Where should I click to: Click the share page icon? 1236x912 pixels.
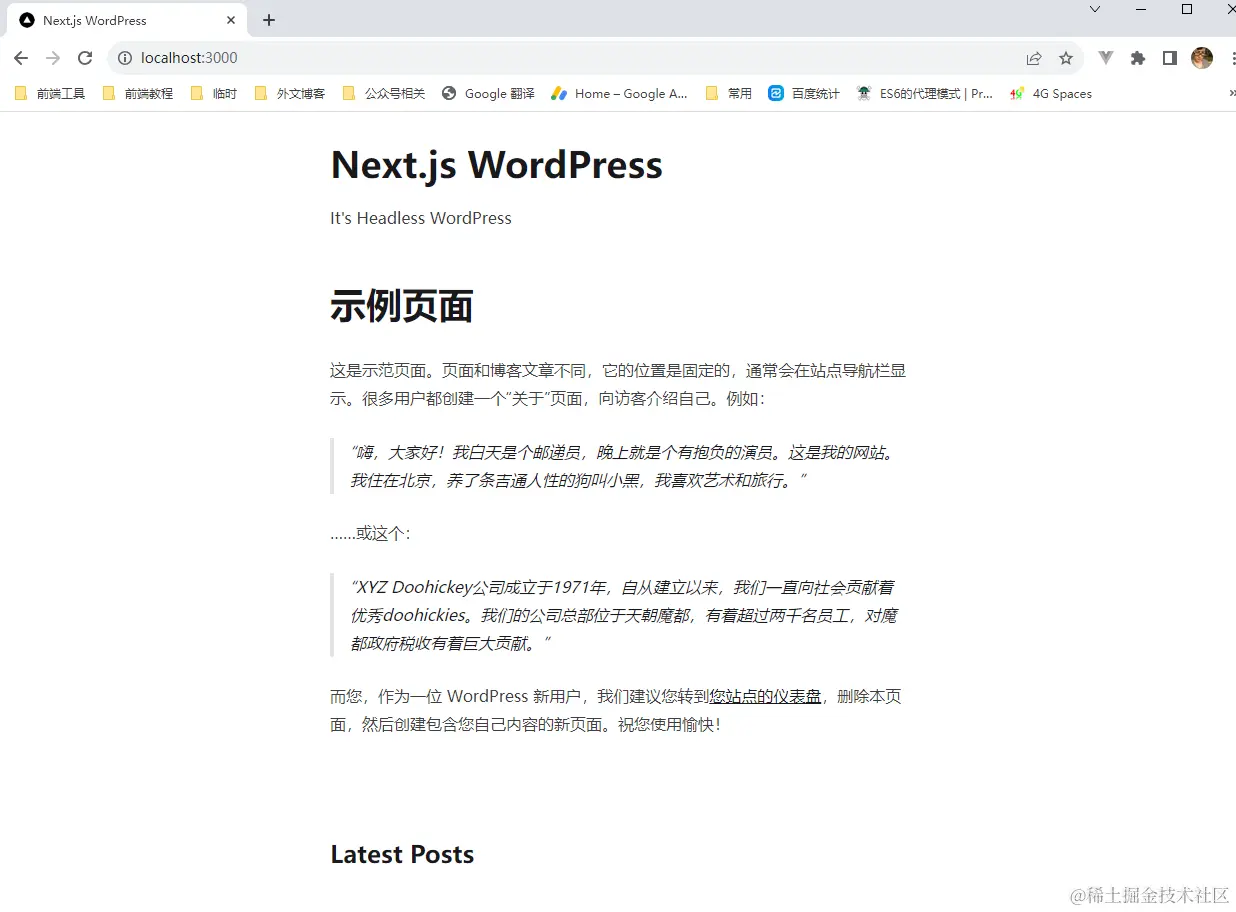click(x=1033, y=58)
